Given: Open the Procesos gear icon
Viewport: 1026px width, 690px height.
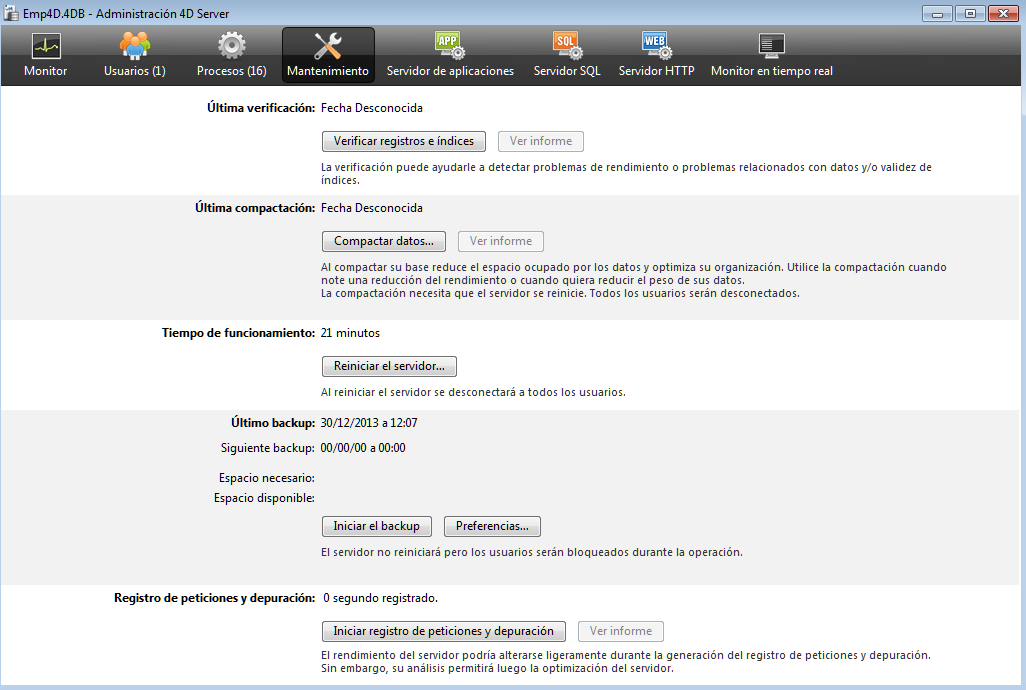Looking at the screenshot, I should (x=231, y=45).
